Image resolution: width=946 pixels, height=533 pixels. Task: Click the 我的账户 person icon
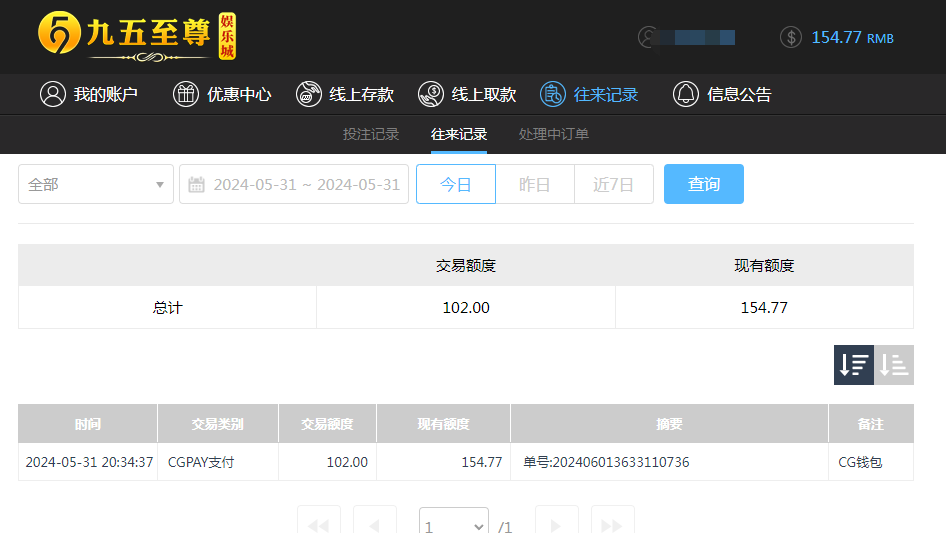(x=52, y=94)
